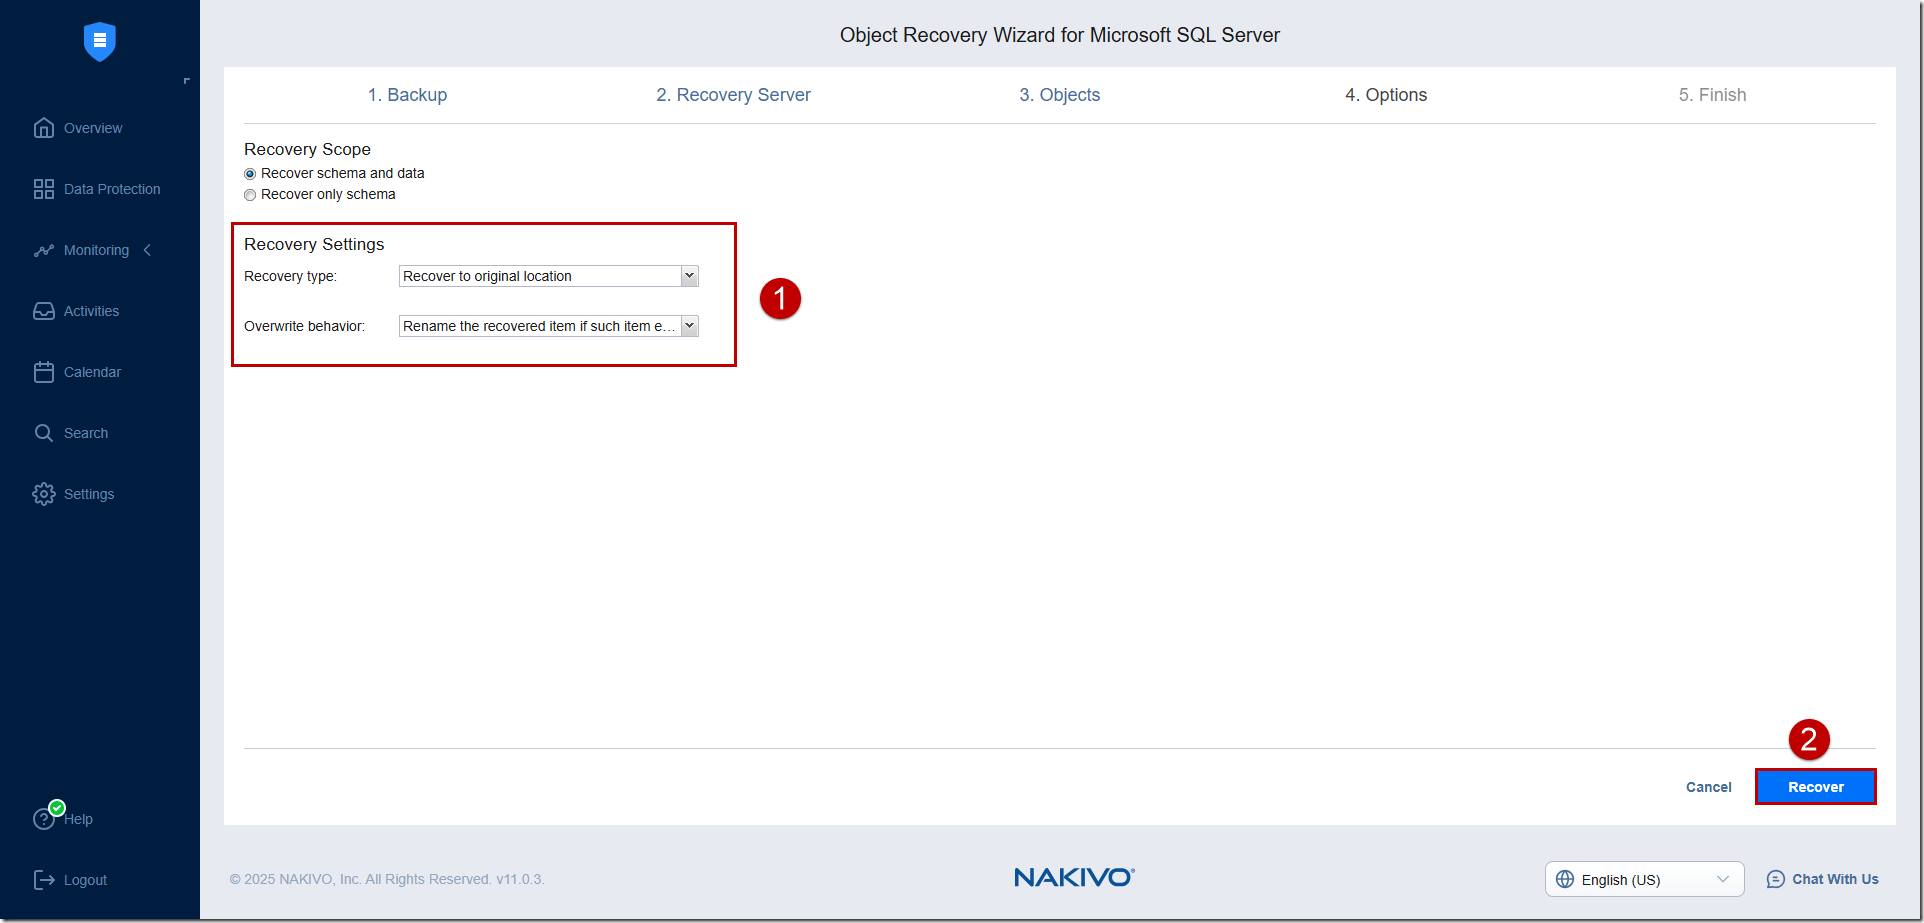Click the Activities inbox icon

pos(44,311)
